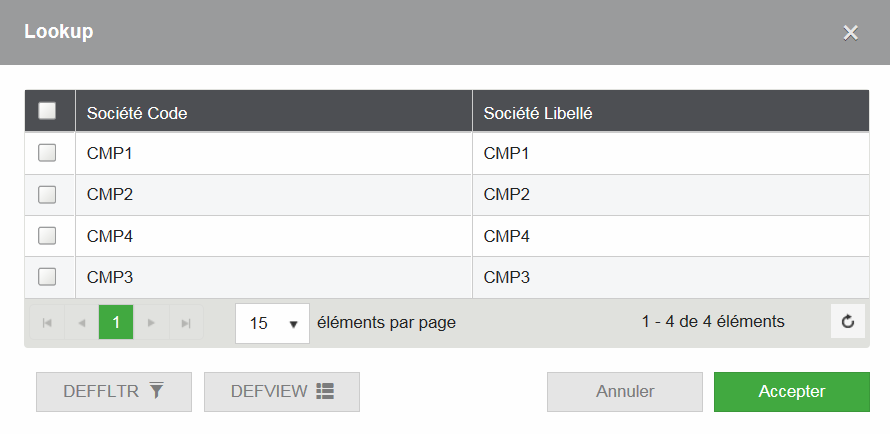Click the Annuler button
The height and width of the screenshot is (434, 890).
point(625,392)
